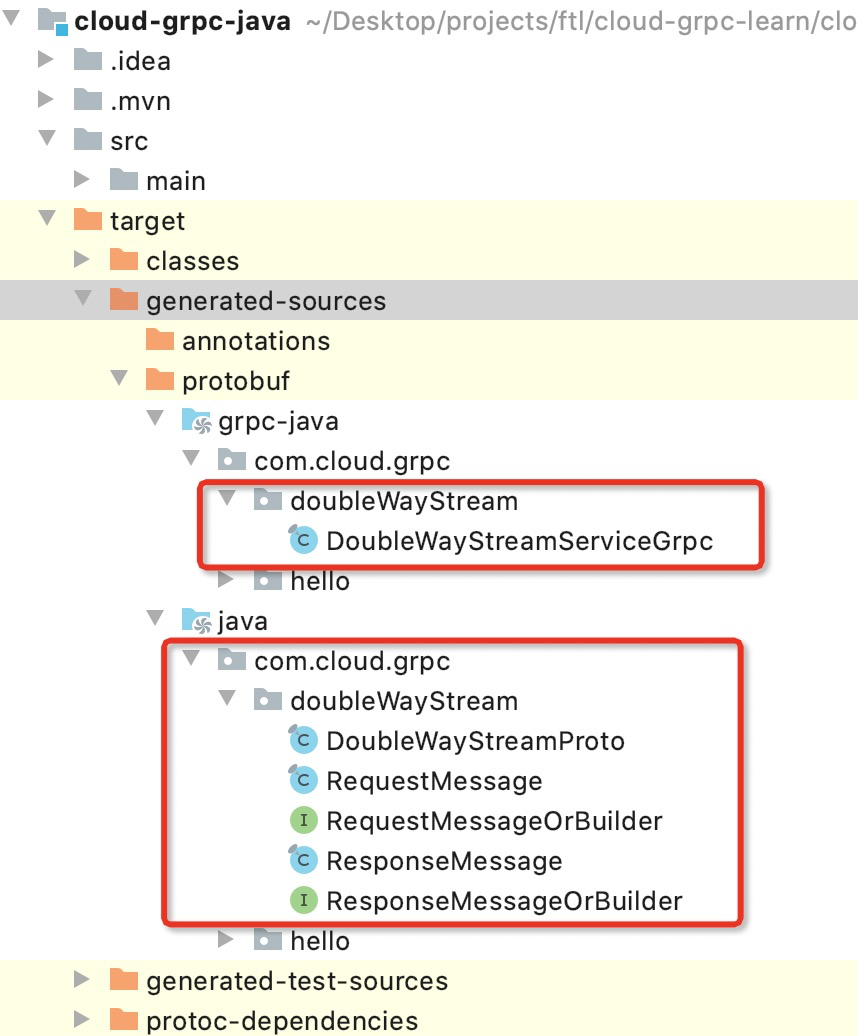This screenshot has height=1036, width=858.
Task: Collapse the generated-sources folder
Action: coord(83,298)
